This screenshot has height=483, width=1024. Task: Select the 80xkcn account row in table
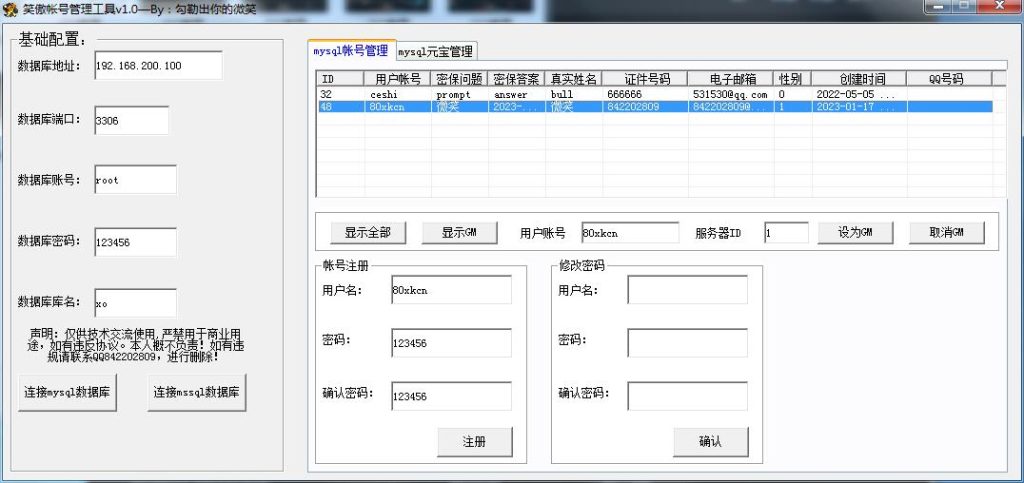(x=655, y=107)
